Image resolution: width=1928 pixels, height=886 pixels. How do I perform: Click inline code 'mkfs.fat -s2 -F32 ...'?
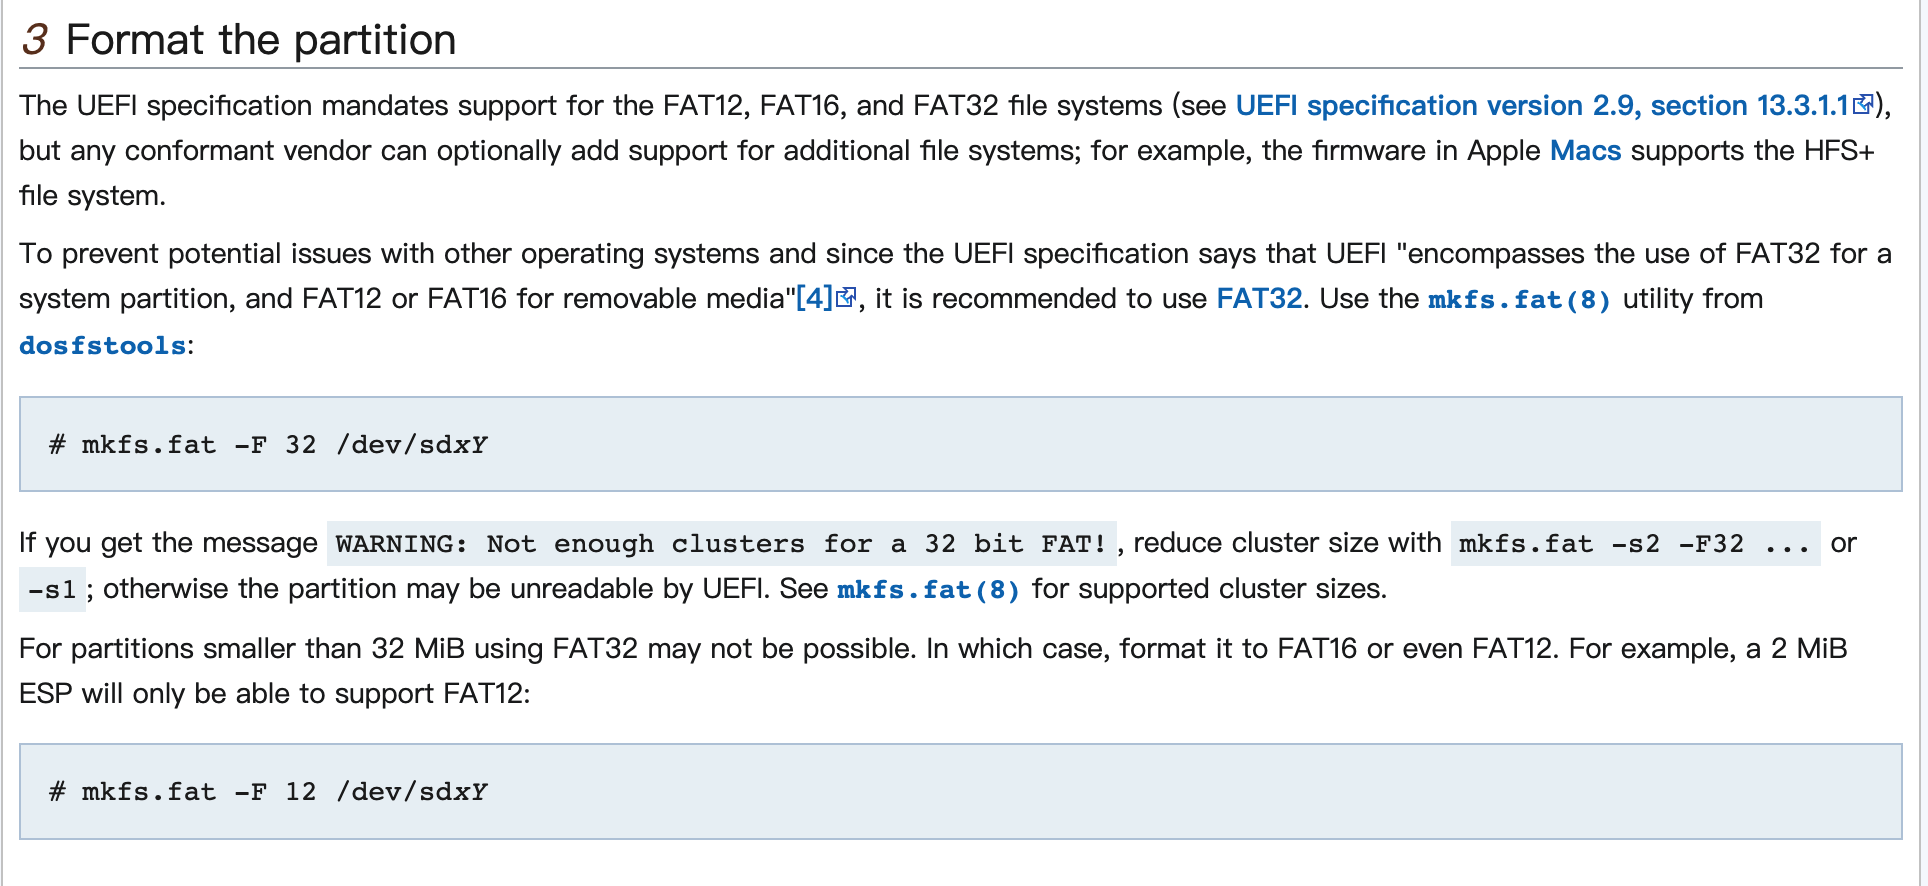1635,544
